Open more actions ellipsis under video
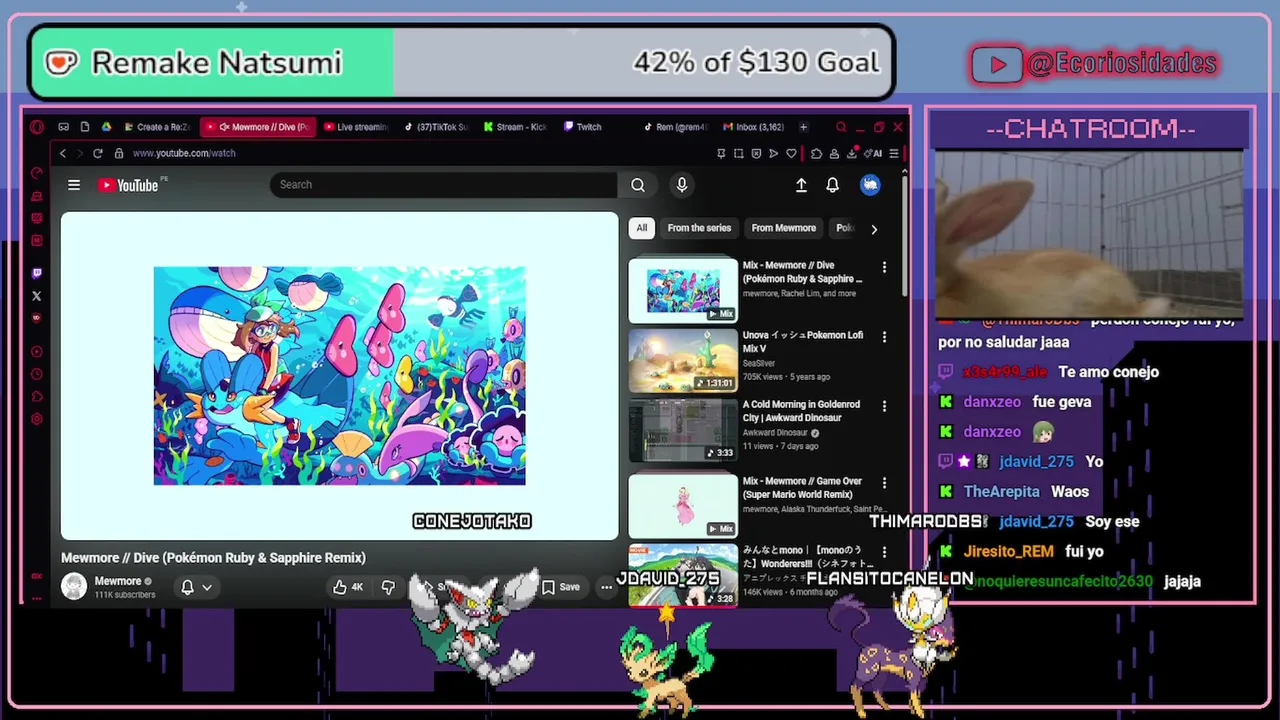The width and height of the screenshot is (1280, 720). pos(606,587)
